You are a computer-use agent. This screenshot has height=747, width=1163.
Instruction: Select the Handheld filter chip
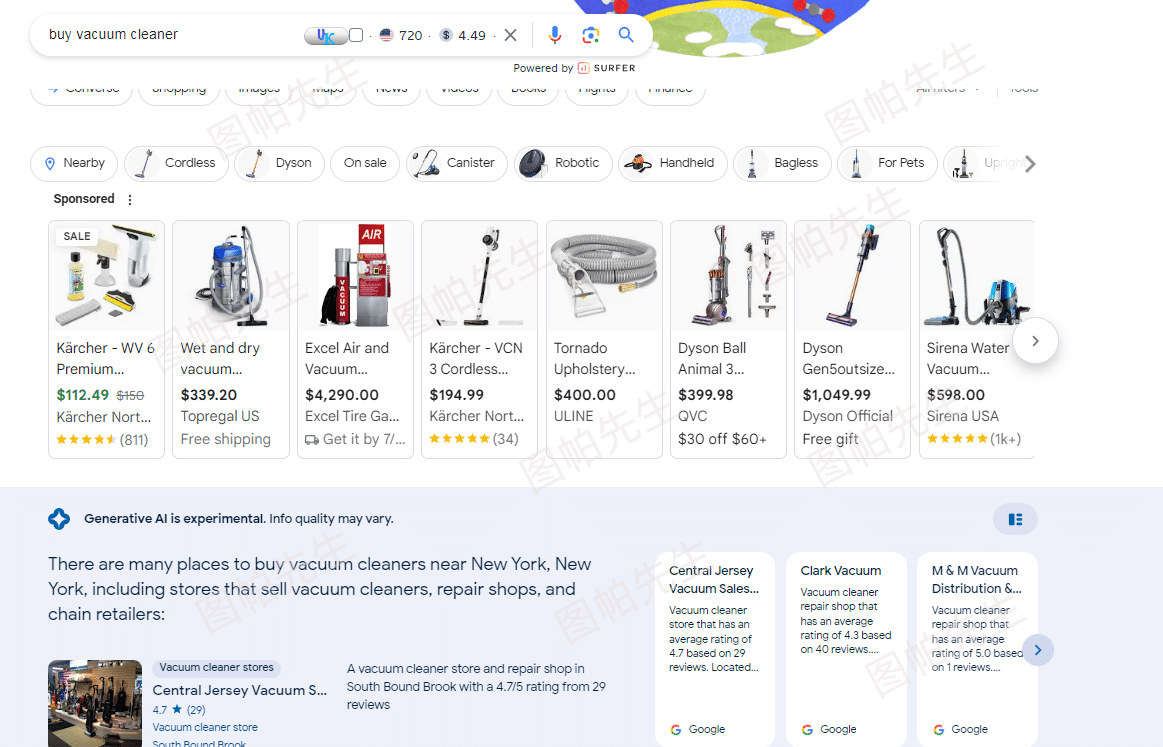(x=673, y=163)
